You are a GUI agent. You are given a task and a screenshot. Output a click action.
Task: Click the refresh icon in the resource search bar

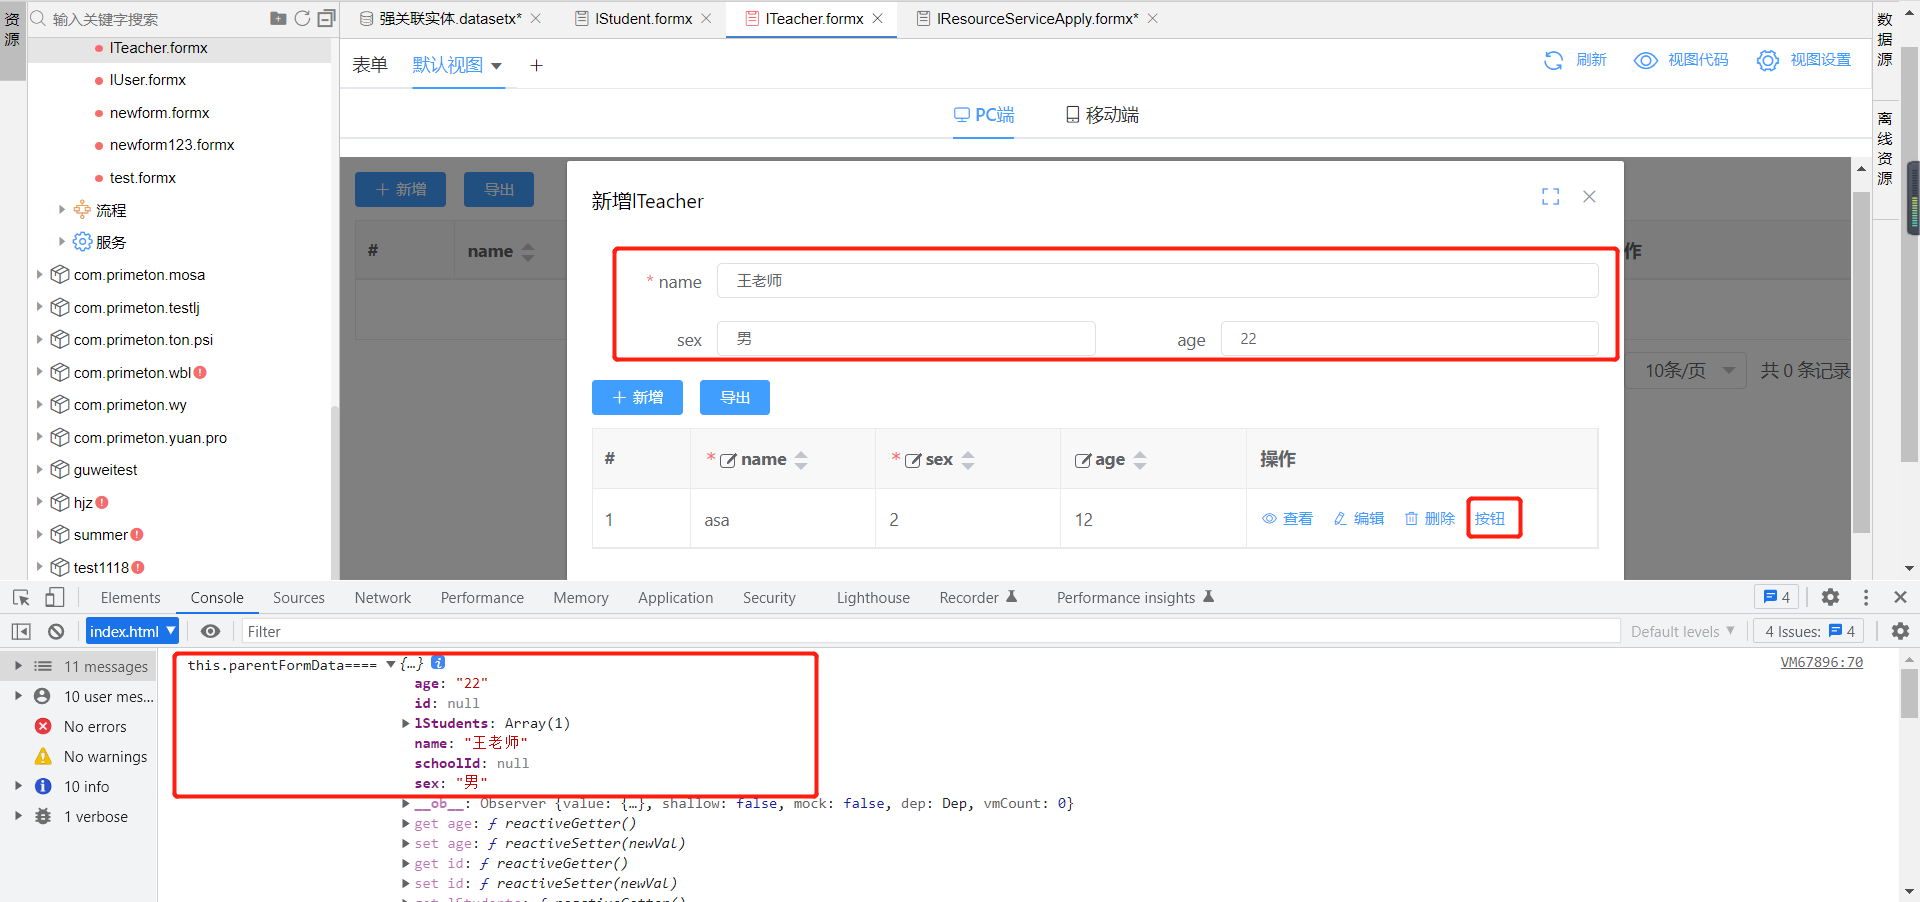point(302,18)
